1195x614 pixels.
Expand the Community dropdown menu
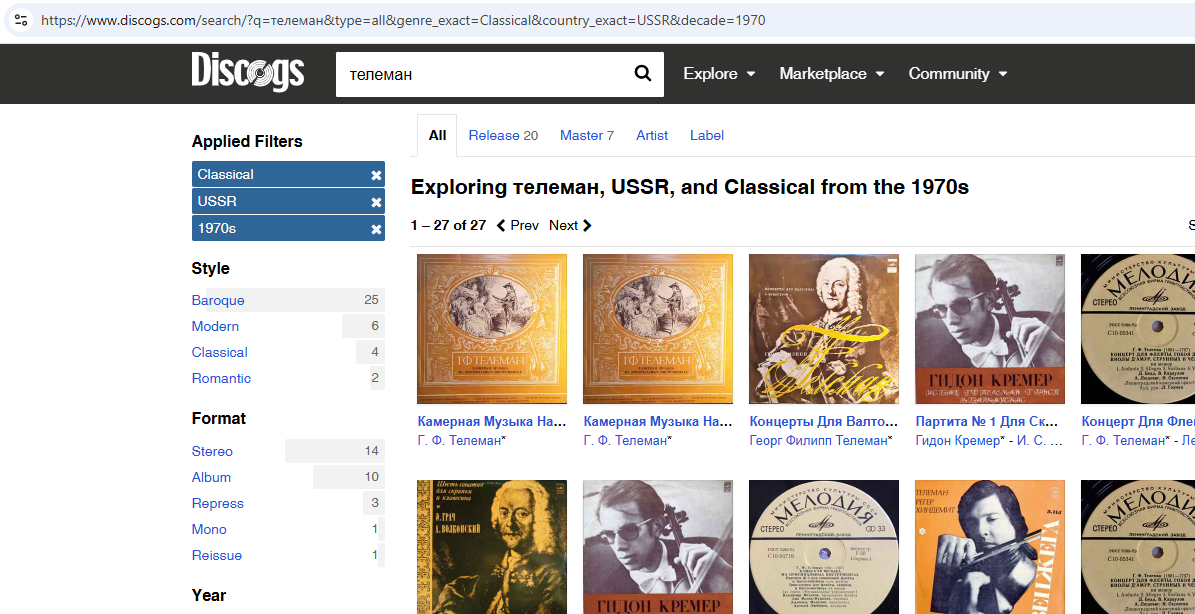957,74
